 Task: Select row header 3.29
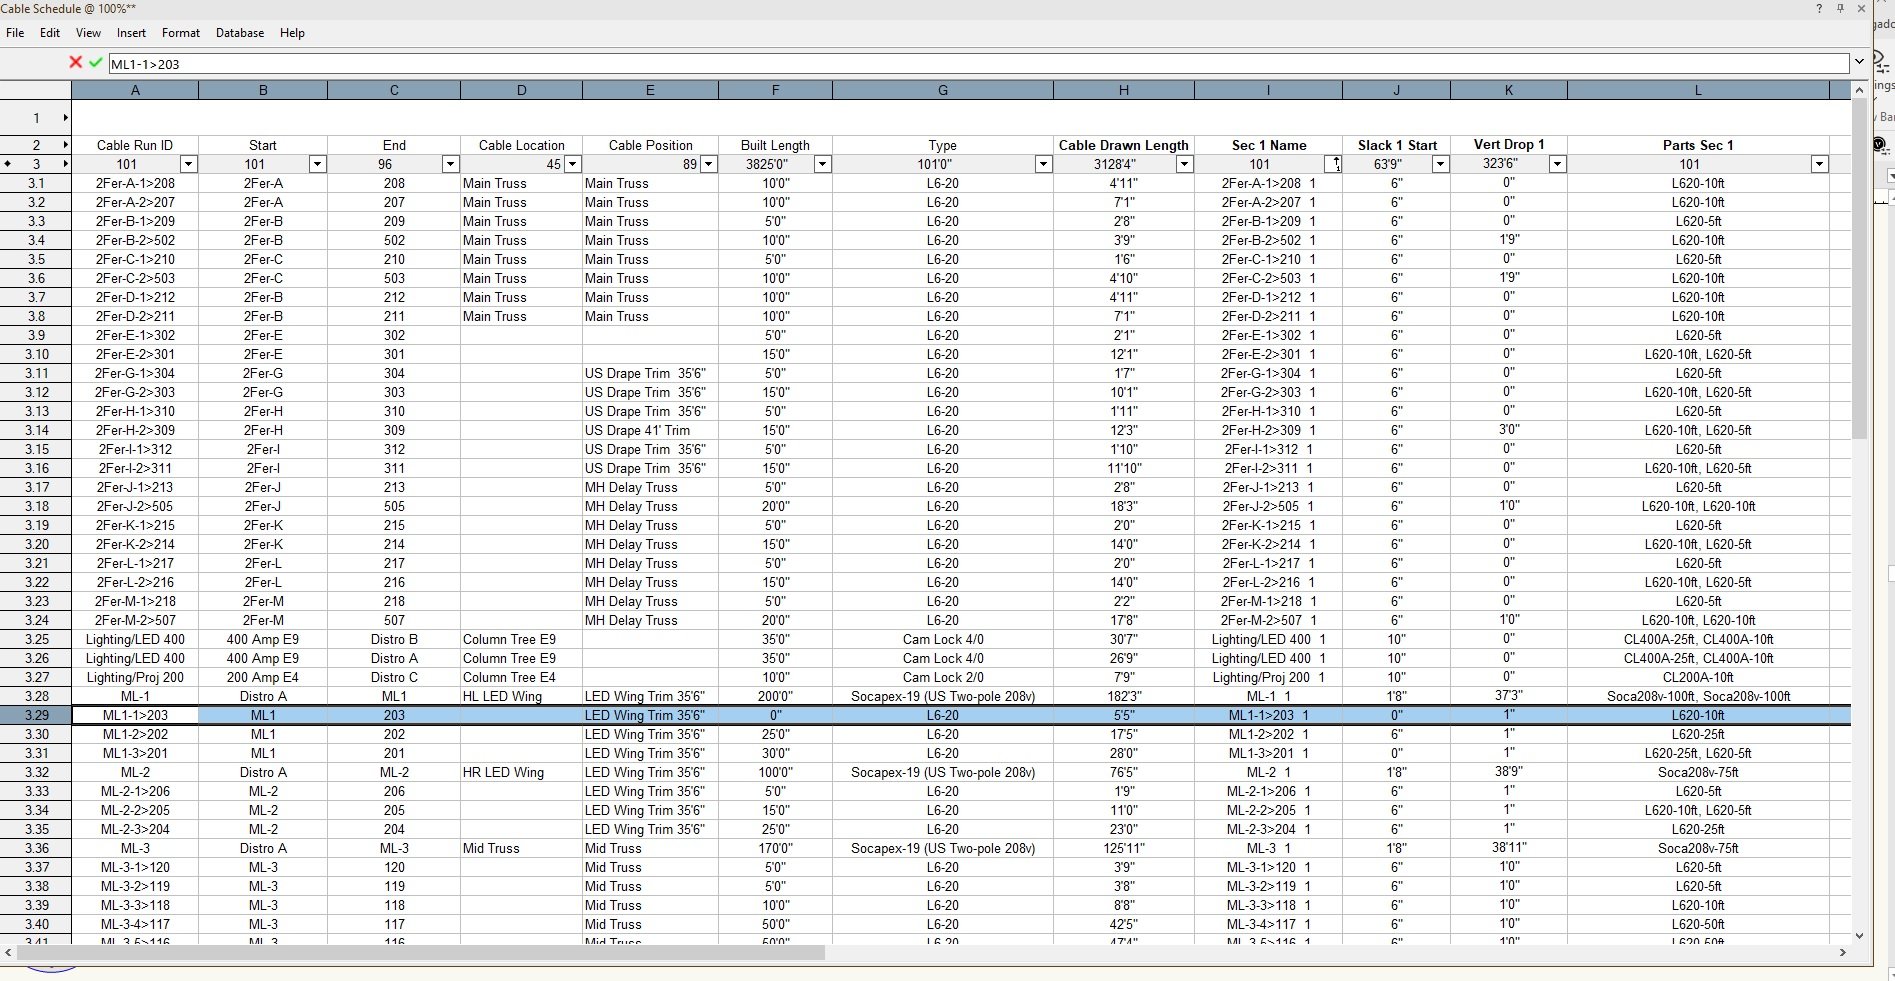coord(36,716)
